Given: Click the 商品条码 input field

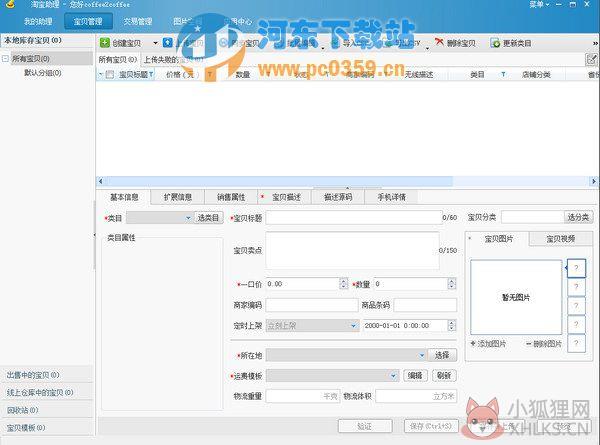Looking at the screenshot, I should tap(425, 305).
